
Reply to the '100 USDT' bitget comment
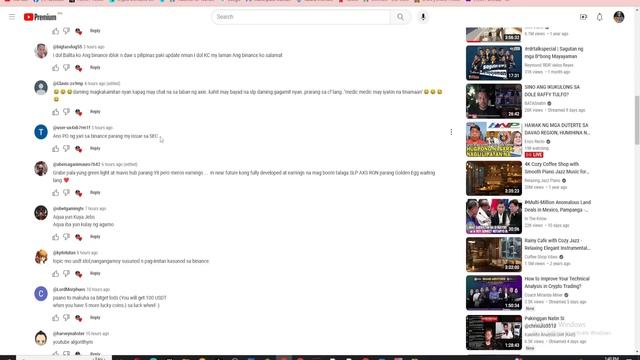point(95,317)
